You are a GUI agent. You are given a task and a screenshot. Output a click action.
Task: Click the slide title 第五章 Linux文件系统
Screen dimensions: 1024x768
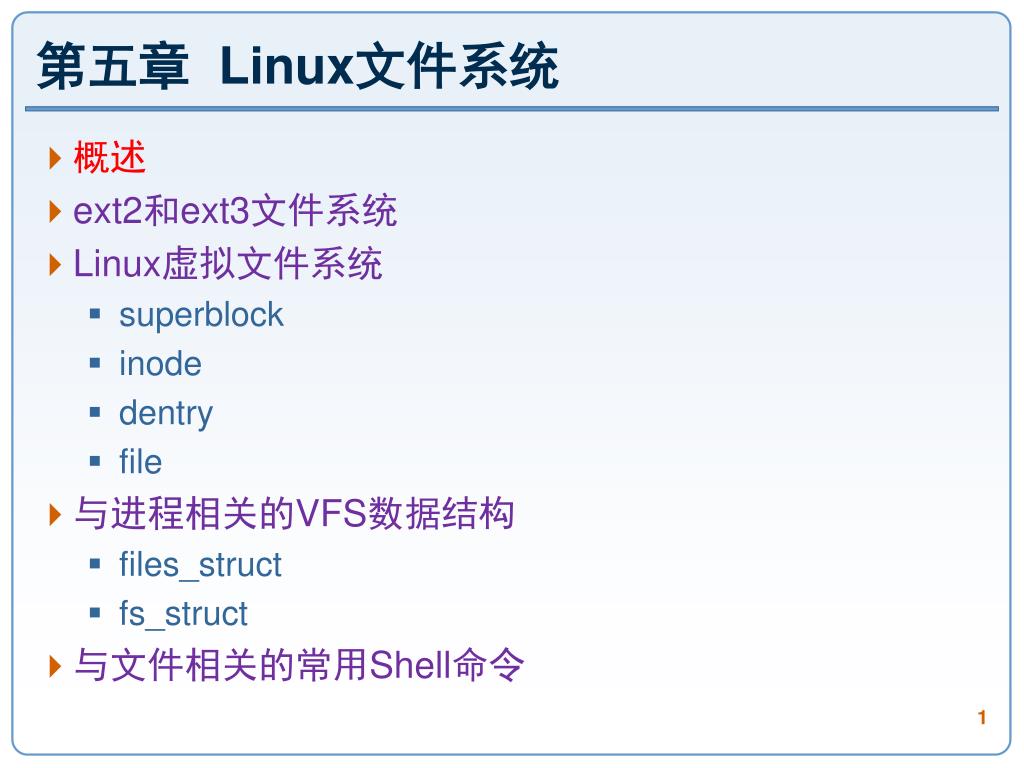click(x=298, y=65)
